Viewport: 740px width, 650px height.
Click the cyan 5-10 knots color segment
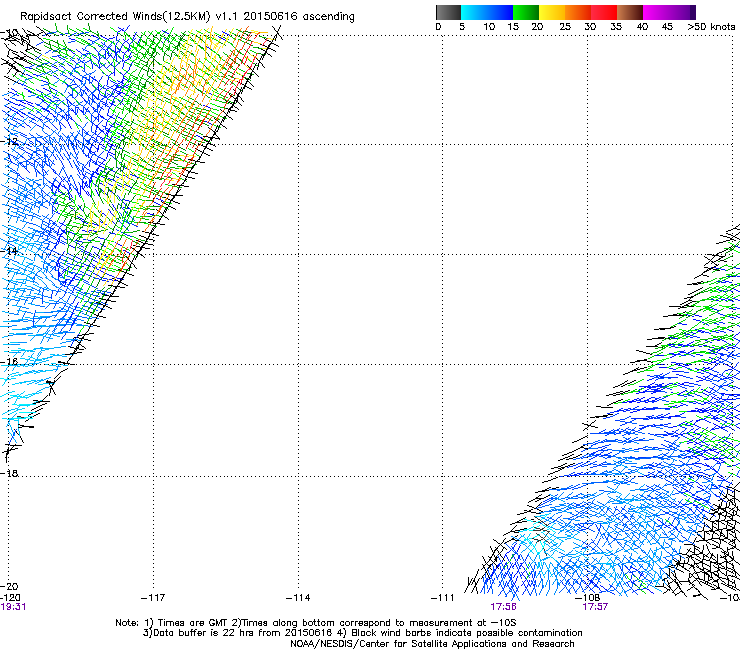tap(474, 12)
